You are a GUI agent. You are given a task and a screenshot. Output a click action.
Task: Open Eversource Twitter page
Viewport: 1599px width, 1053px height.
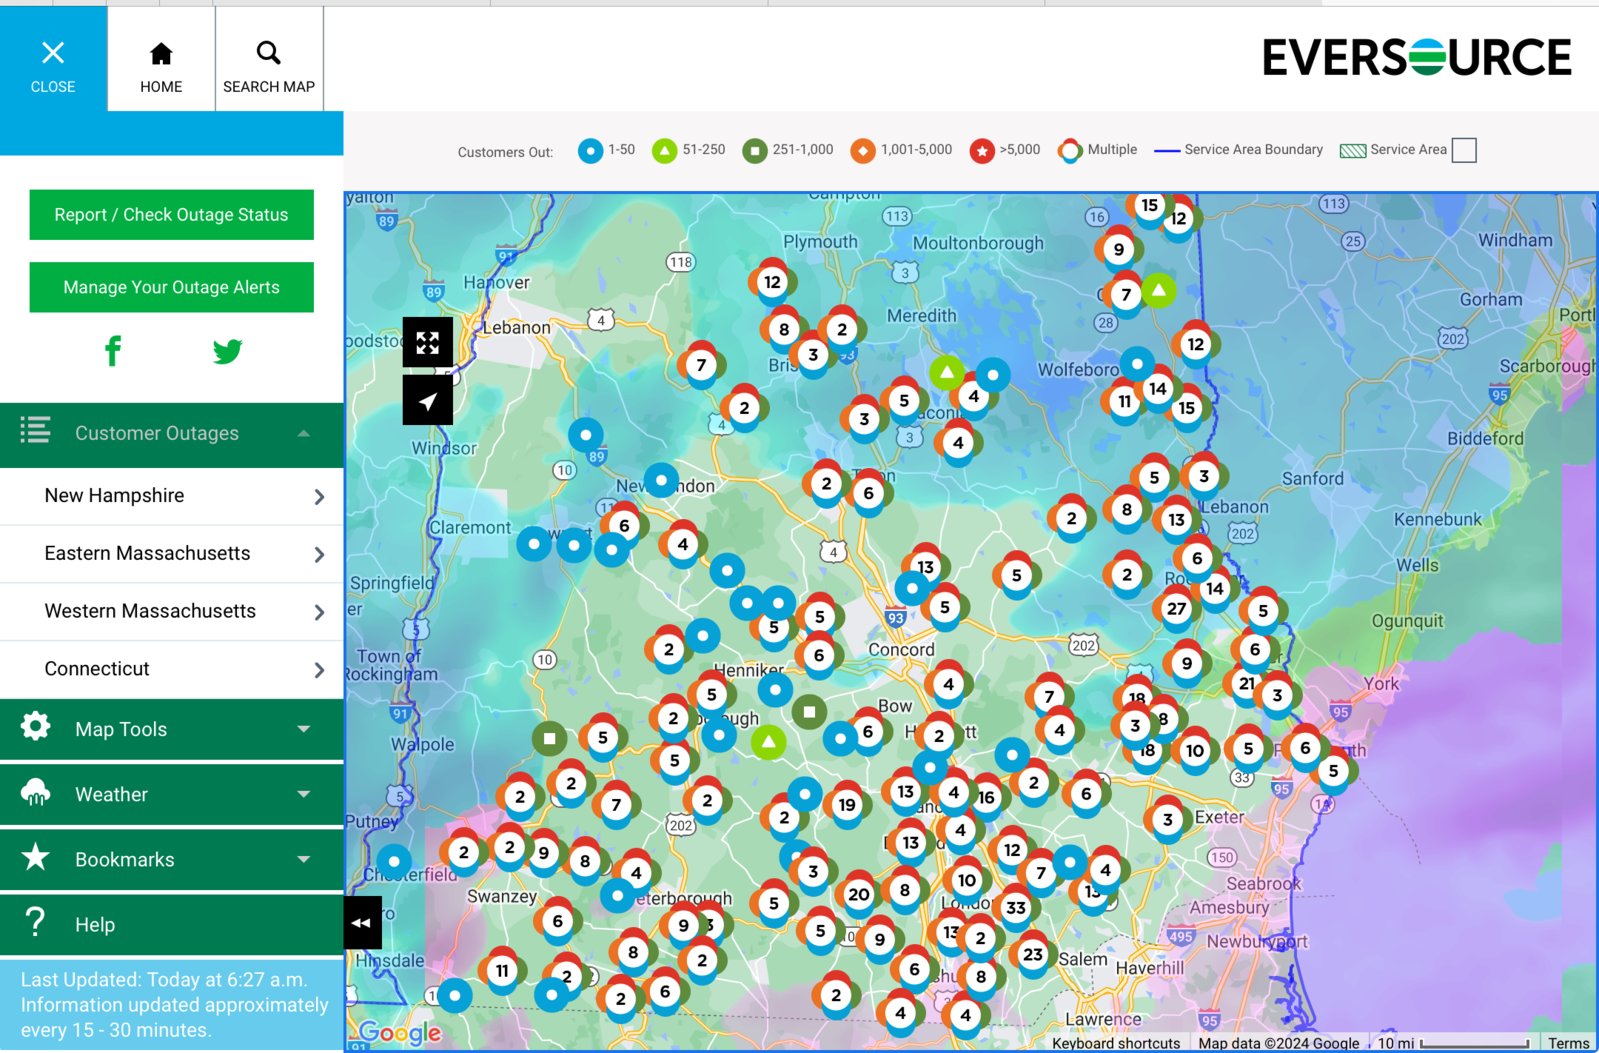click(x=227, y=351)
